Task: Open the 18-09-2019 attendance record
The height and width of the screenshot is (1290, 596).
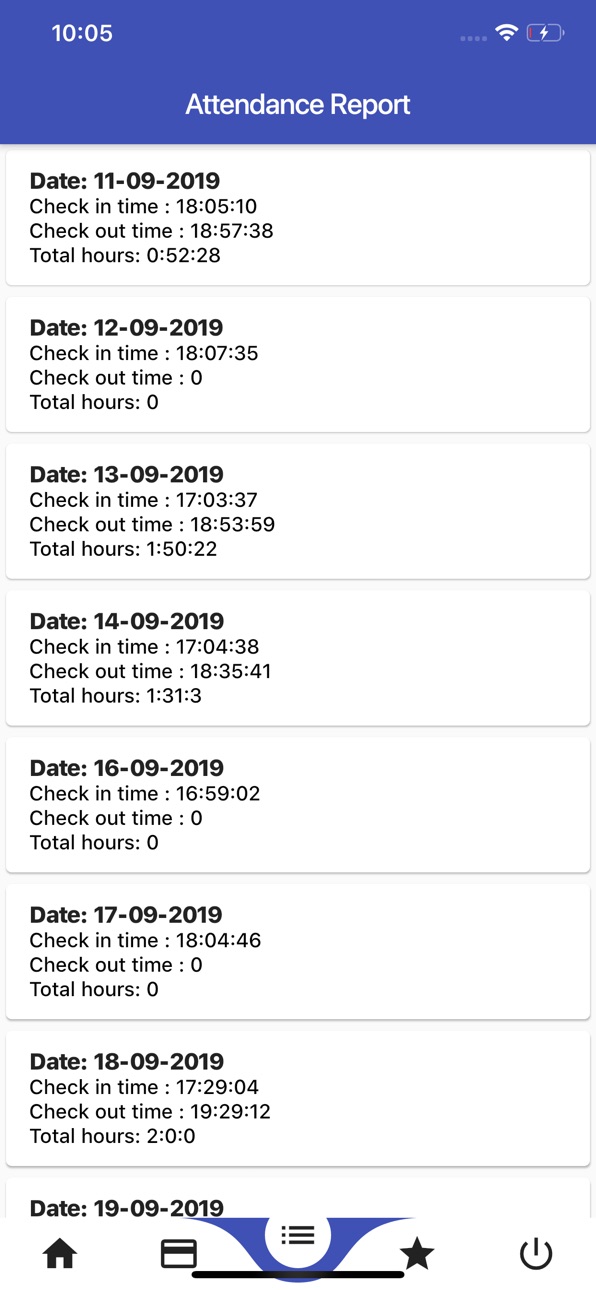Action: [298, 1099]
